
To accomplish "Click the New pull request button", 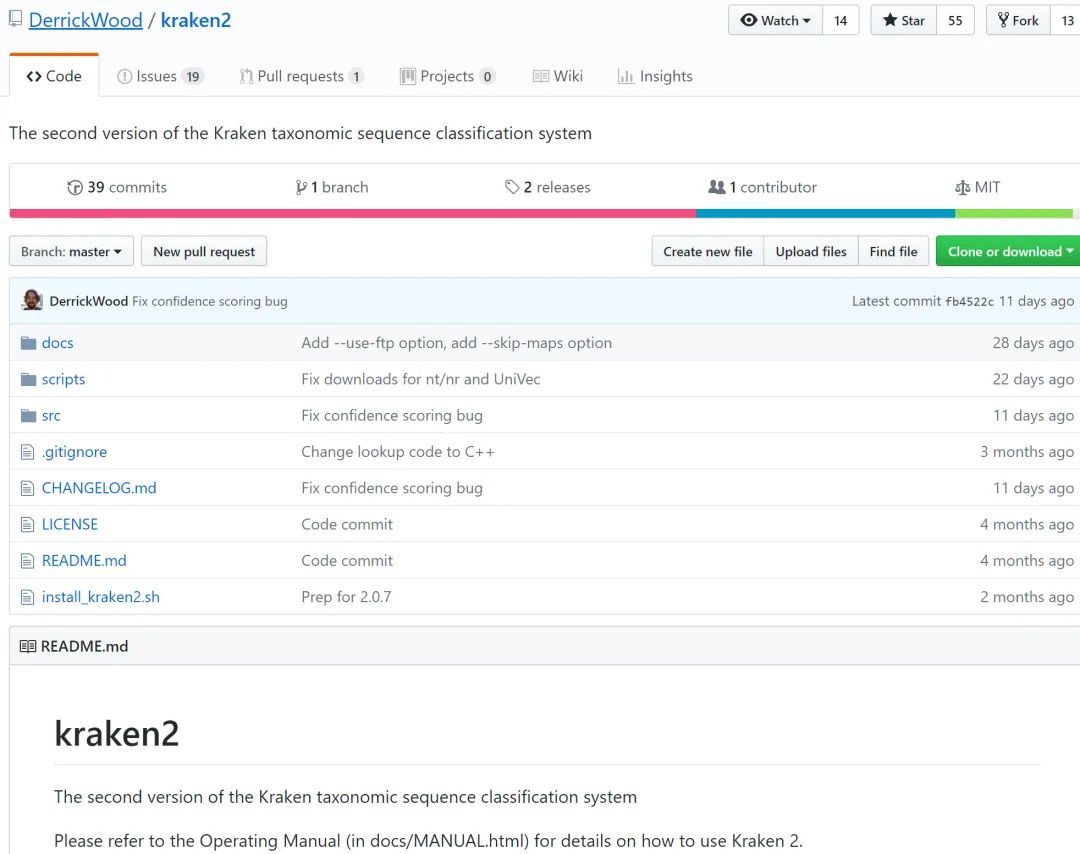I will pyautogui.click(x=204, y=252).
